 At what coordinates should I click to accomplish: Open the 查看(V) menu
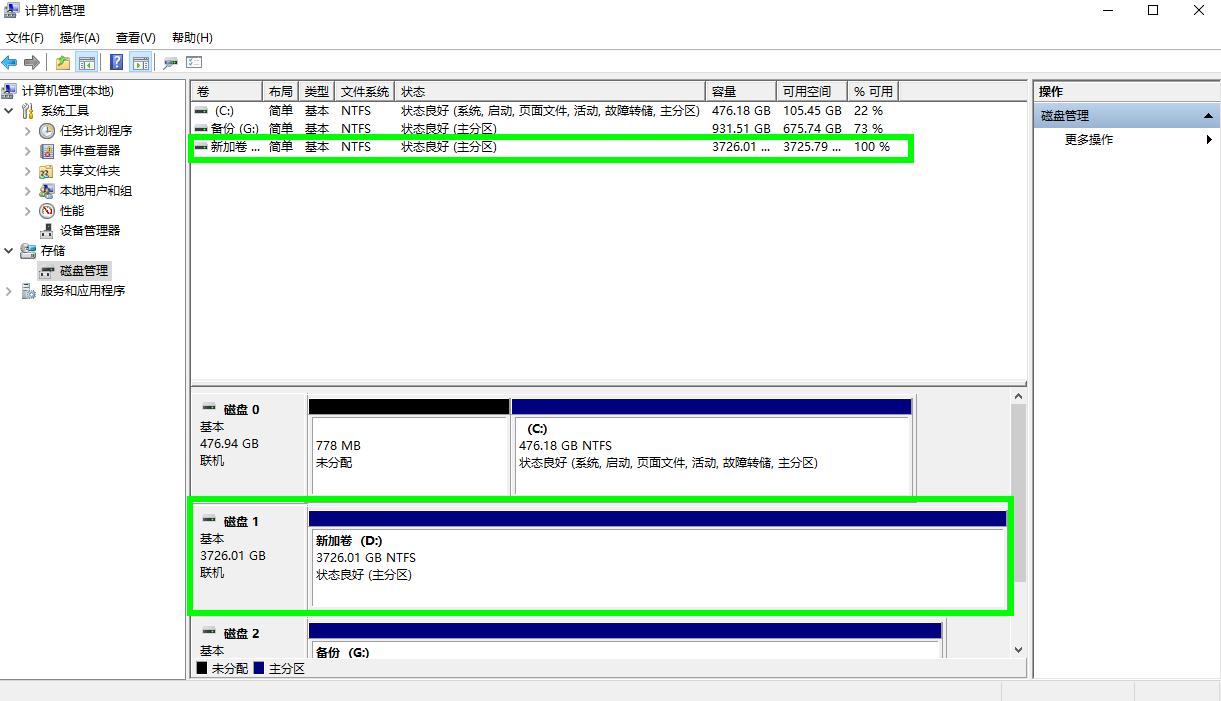pos(136,38)
